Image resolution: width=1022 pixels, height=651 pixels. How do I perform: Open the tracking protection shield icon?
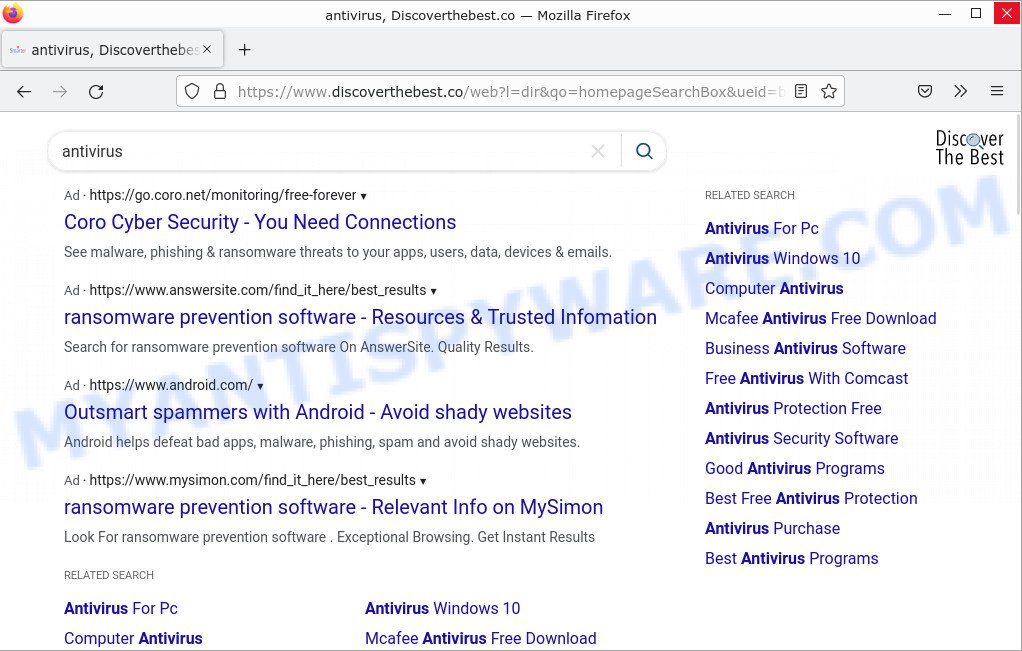click(192, 91)
